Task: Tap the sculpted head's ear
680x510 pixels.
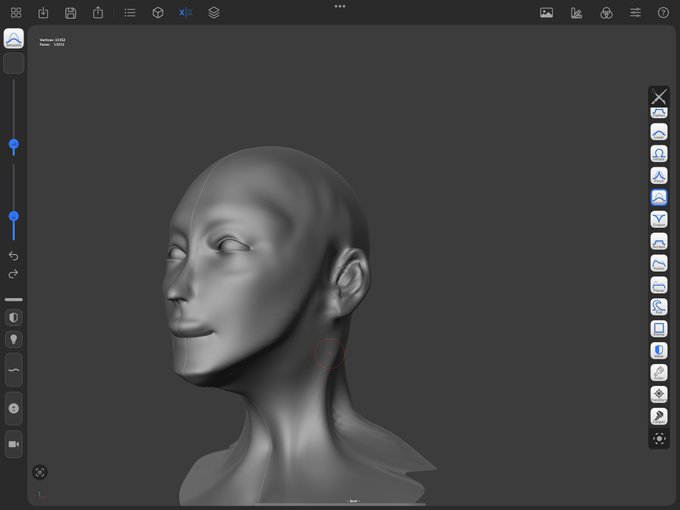Action: [x=349, y=282]
